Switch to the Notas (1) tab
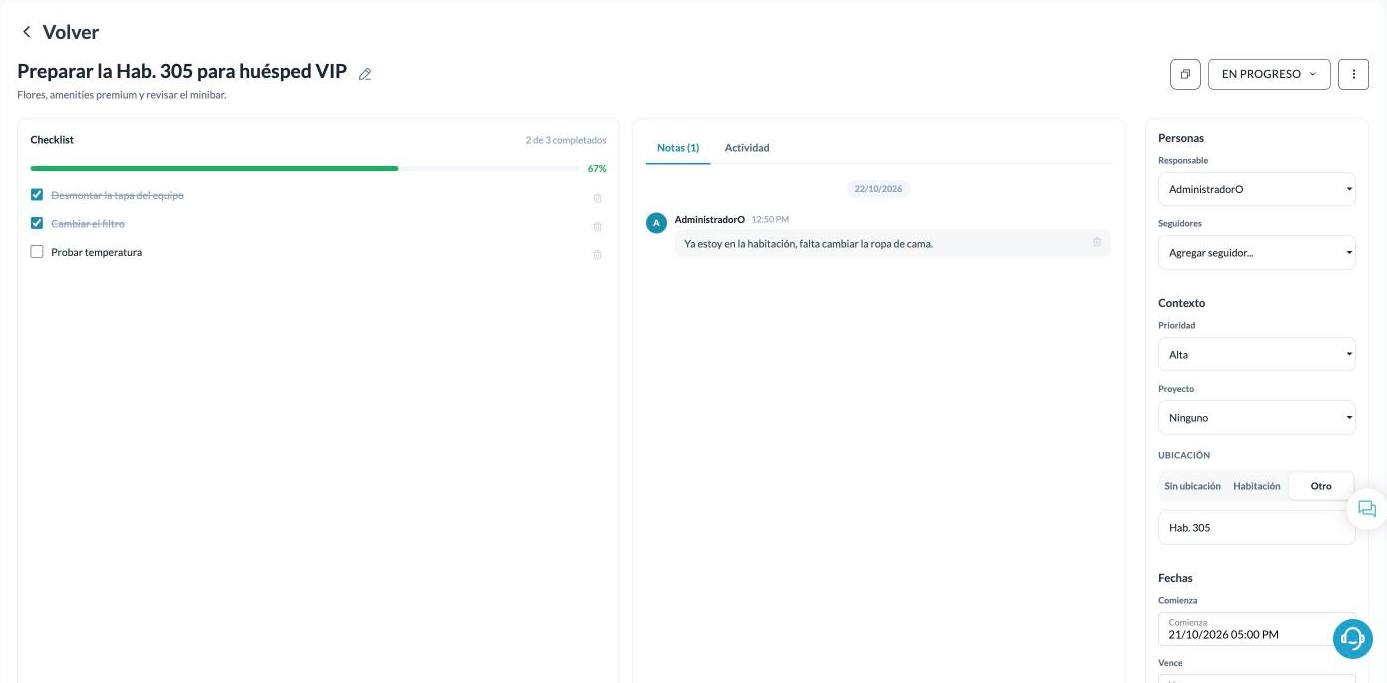This screenshot has width=1387, height=683. [x=678, y=148]
